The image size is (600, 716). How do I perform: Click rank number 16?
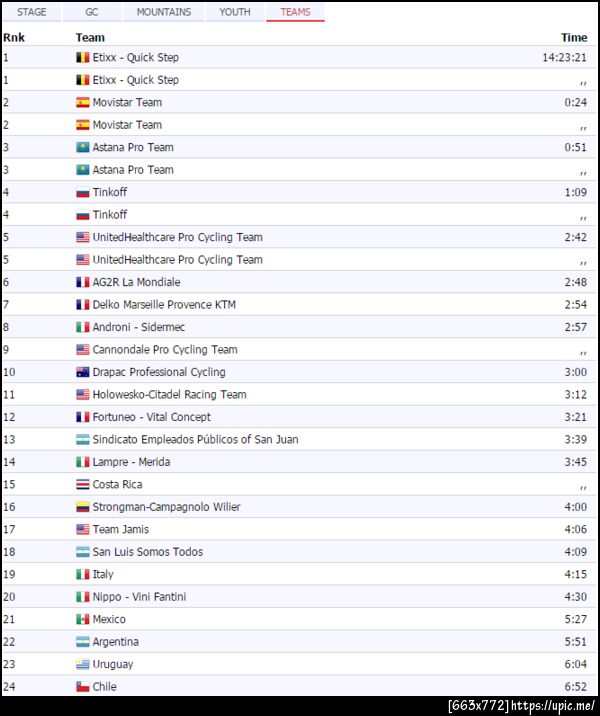(x=9, y=507)
